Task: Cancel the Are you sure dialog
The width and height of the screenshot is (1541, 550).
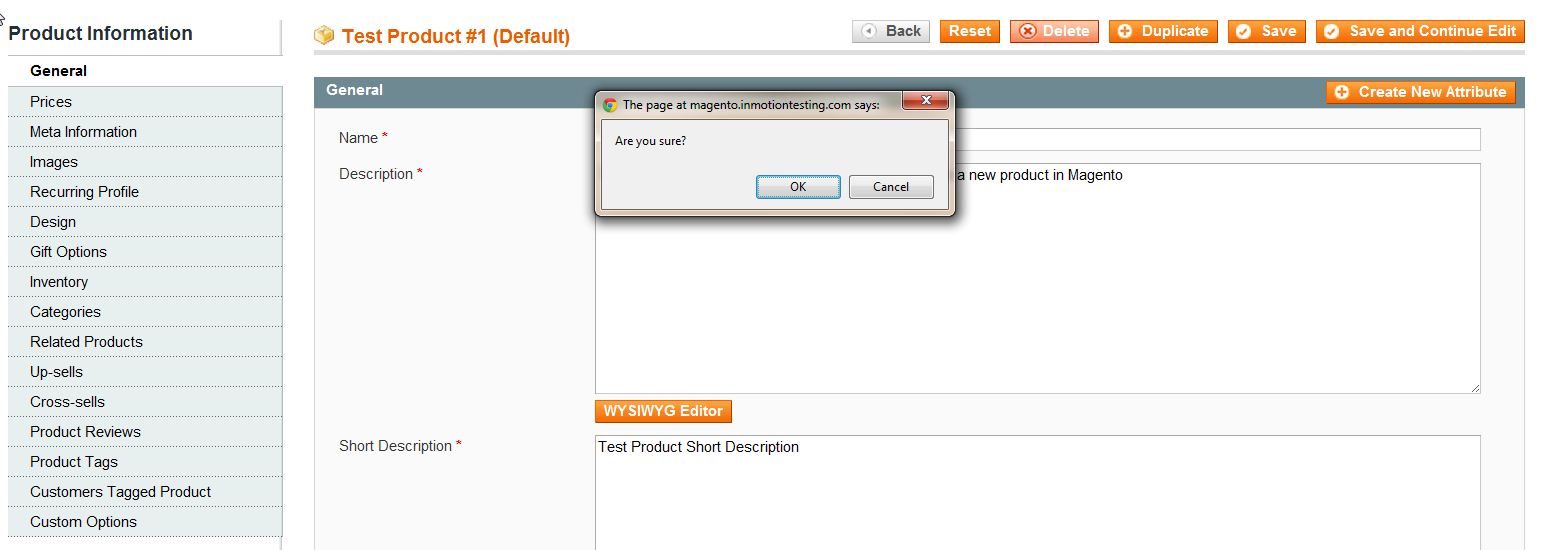Action: [891, 187]
